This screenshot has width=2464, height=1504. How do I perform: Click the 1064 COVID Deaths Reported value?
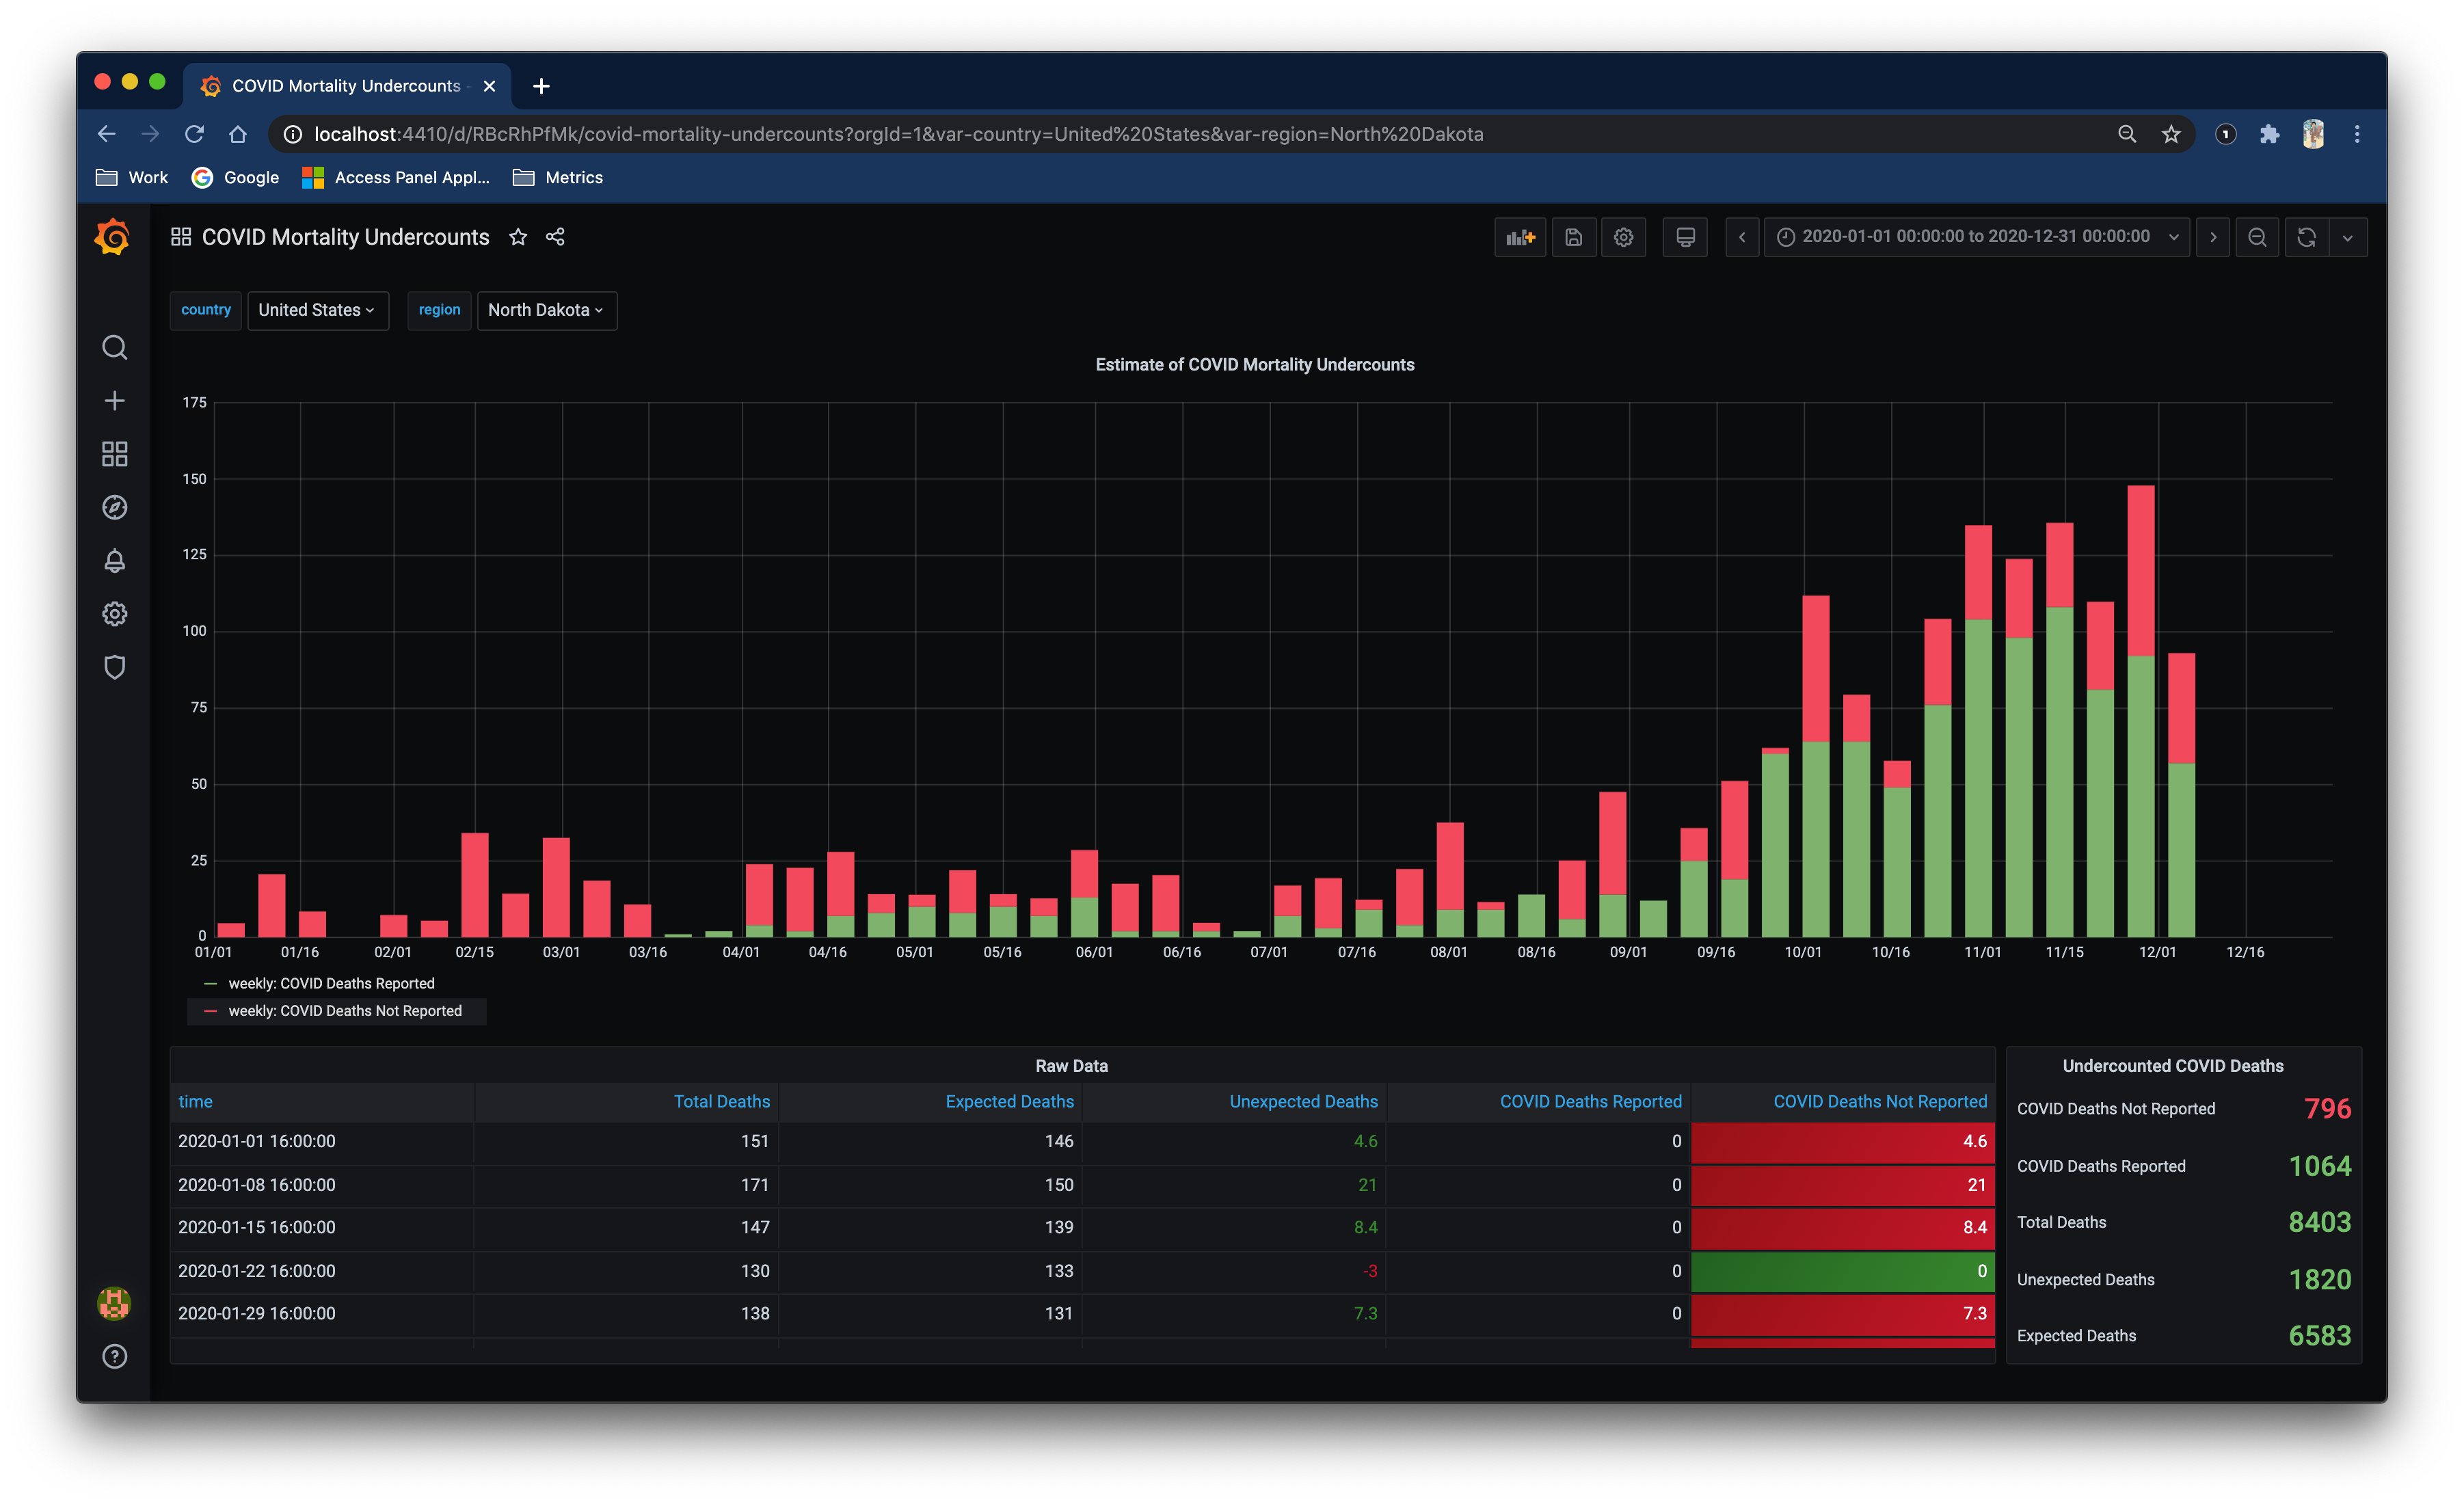[2320, 1166]
